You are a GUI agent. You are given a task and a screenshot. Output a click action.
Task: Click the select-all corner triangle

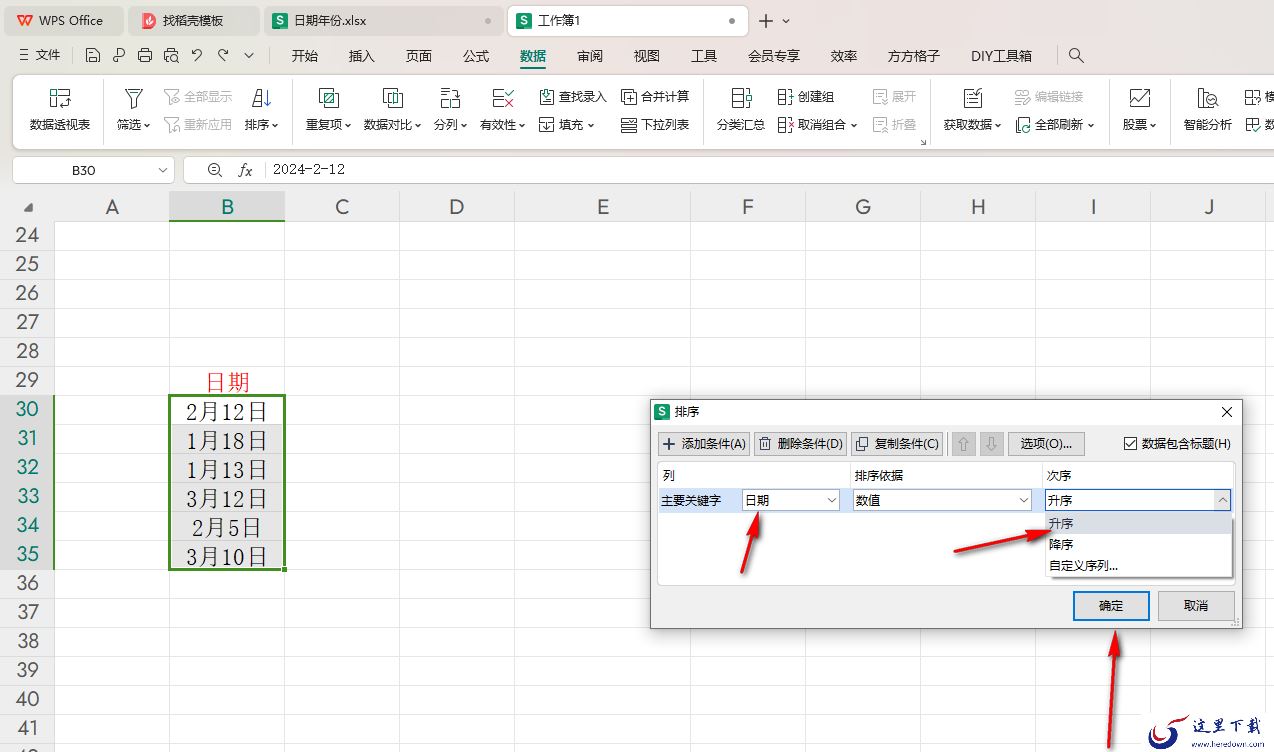[27, 207]
